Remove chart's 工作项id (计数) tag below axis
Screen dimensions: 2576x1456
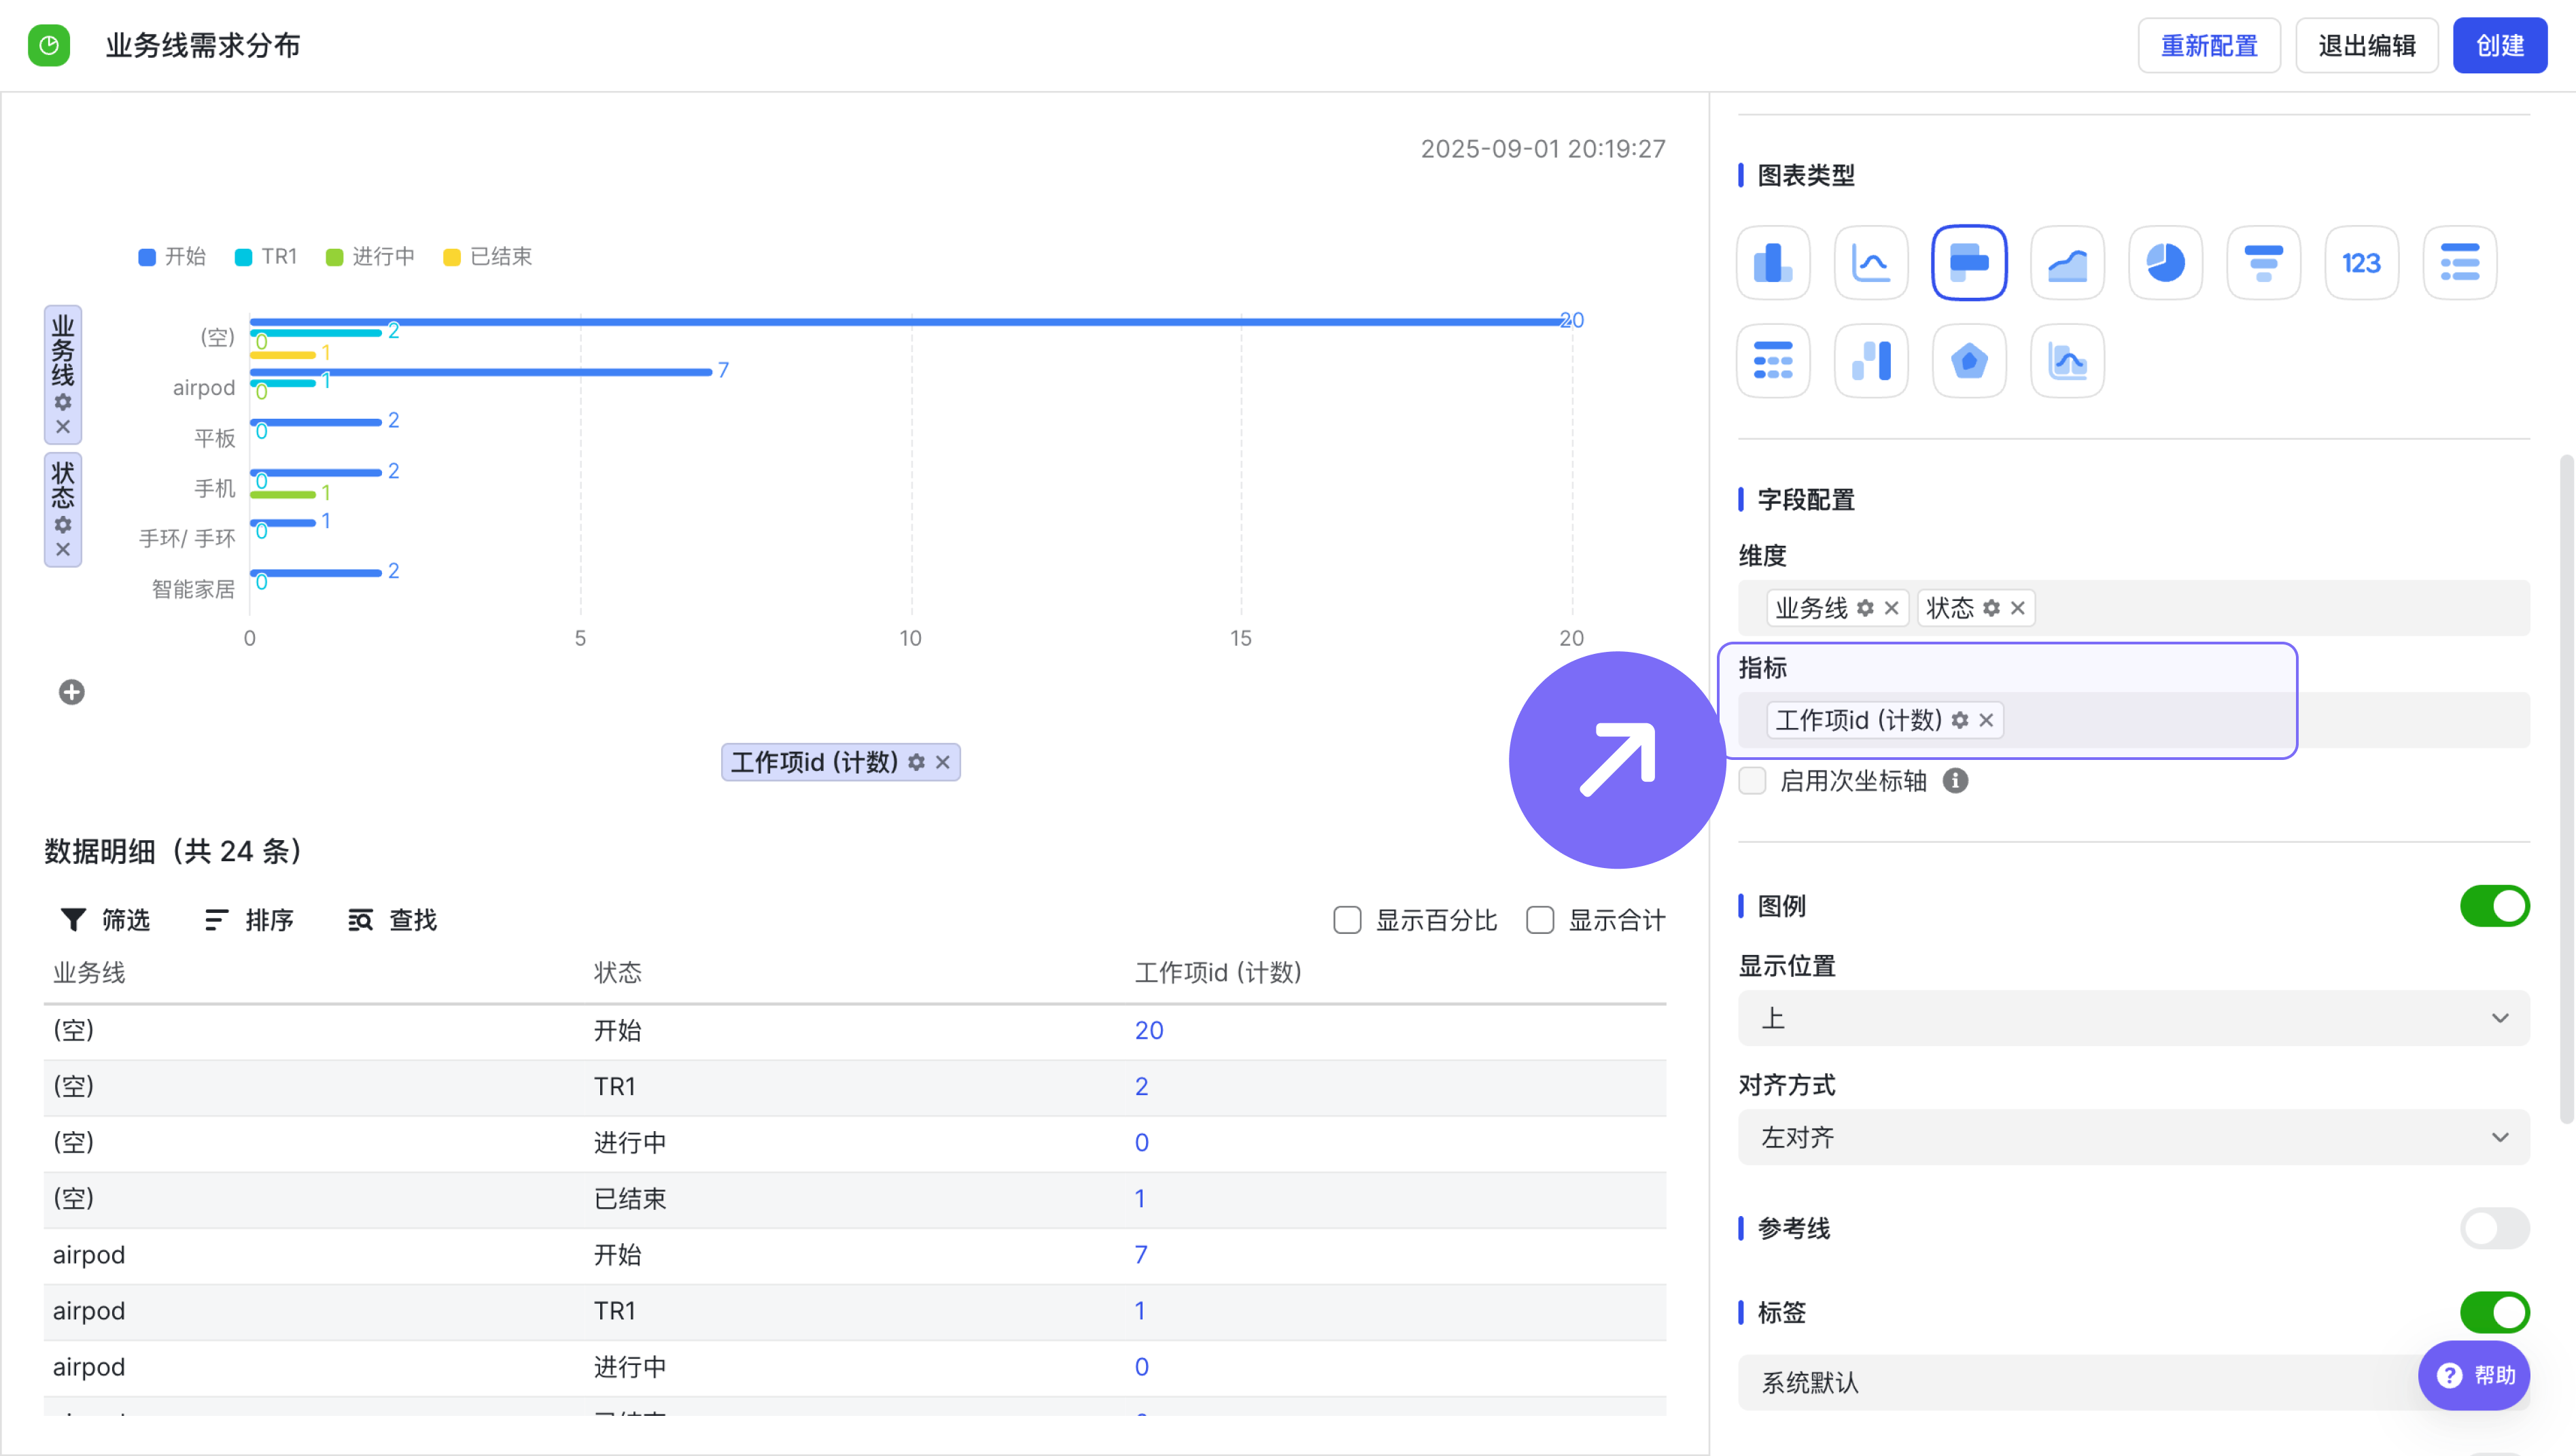(x=942, y=762)
